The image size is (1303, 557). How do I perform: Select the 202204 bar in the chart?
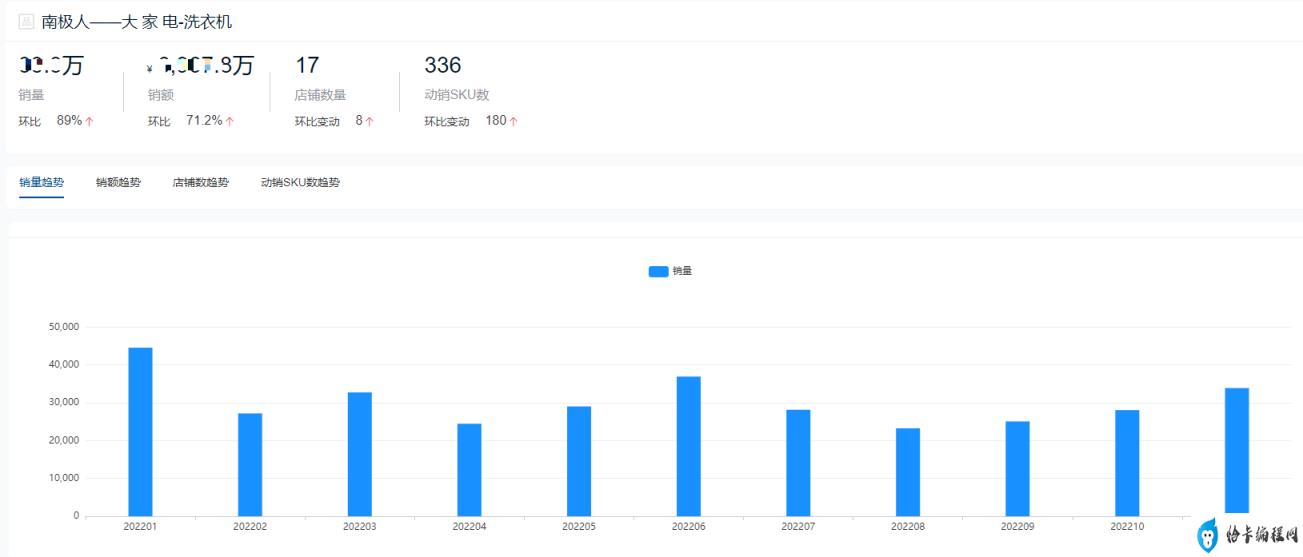coord(469,469)
